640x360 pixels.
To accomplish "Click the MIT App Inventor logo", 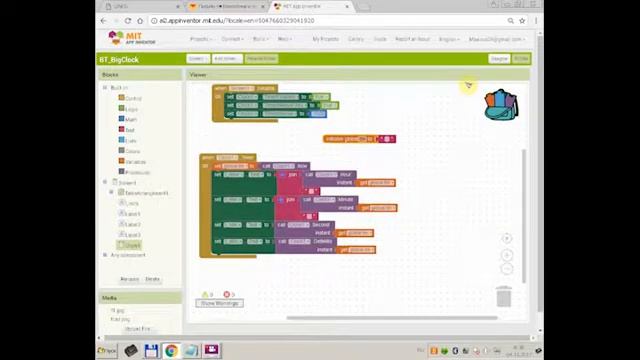I will tap(131, 38).
